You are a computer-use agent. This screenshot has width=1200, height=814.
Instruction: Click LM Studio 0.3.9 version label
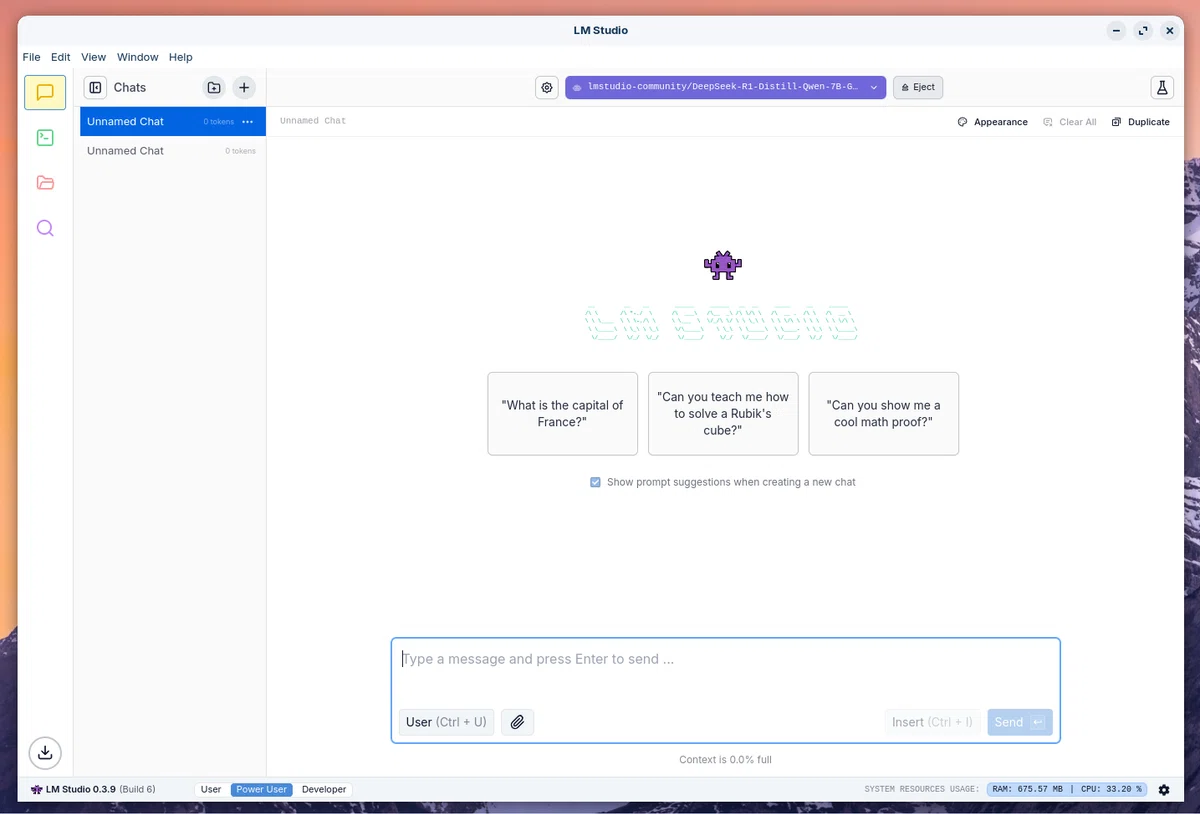tap(93, 790)
